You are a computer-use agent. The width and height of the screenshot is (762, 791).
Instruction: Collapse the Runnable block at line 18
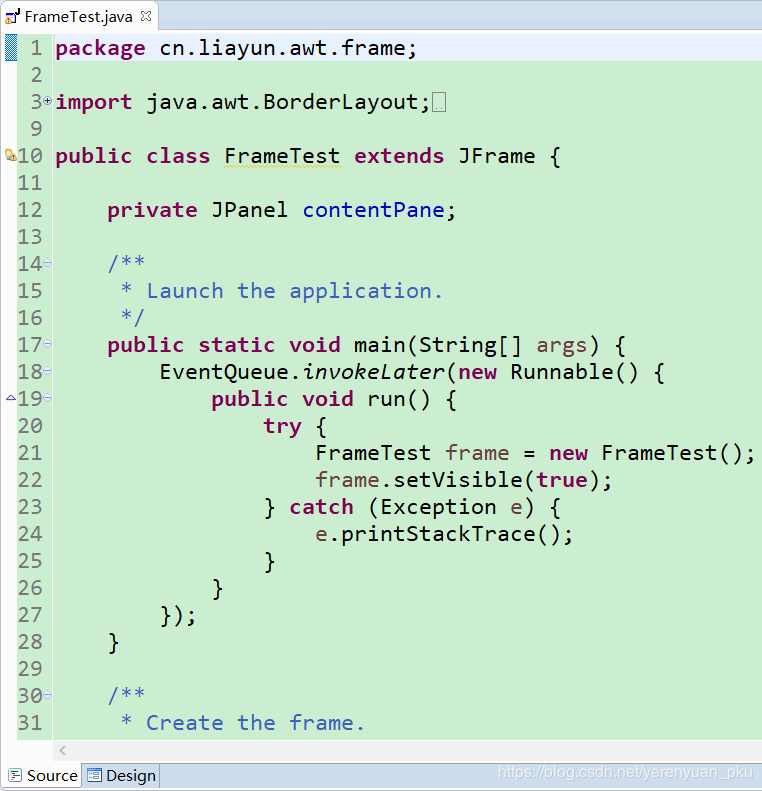(47, 371)
